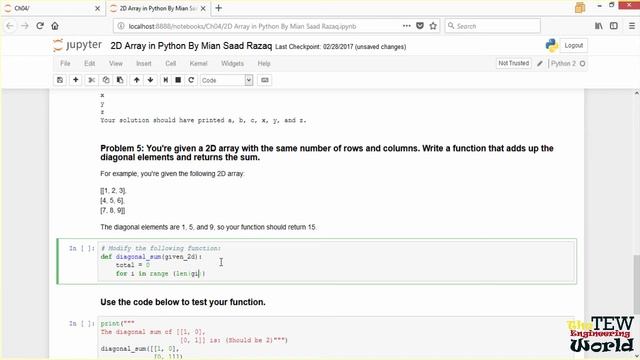Image resolution: width=640 pixels, height=360 pixels.
Task: Show site information icon in address bar
Action: tap(121, 26)
